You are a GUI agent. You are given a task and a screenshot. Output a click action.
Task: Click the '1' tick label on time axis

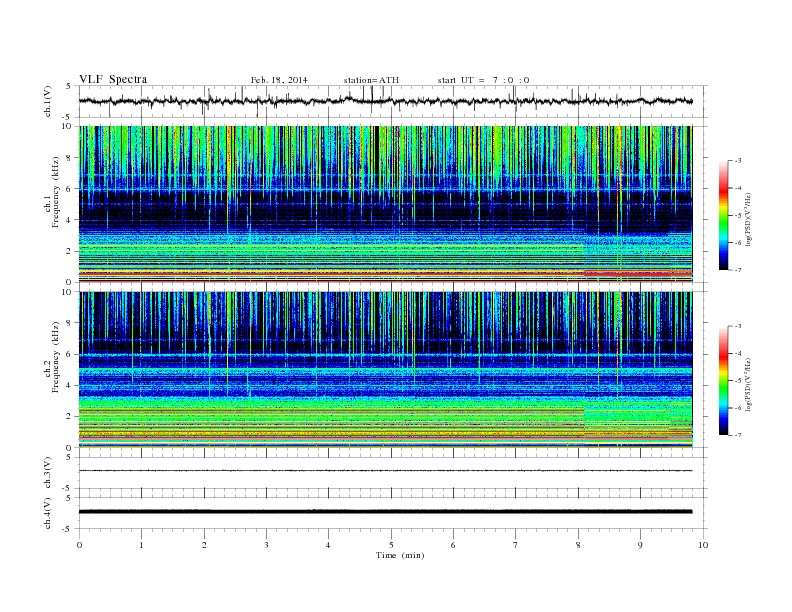point(141,545)
